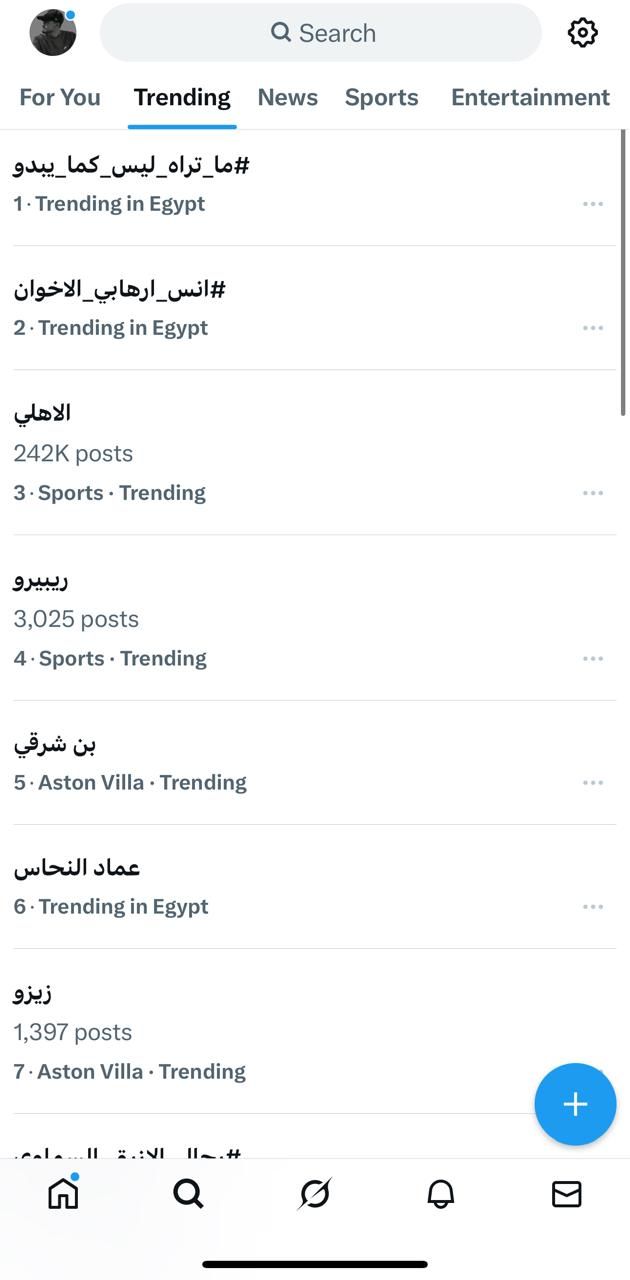This screenshot has height=1280, width=630.
Task: Open the Home feed icon
Action: coord(62,1193)
